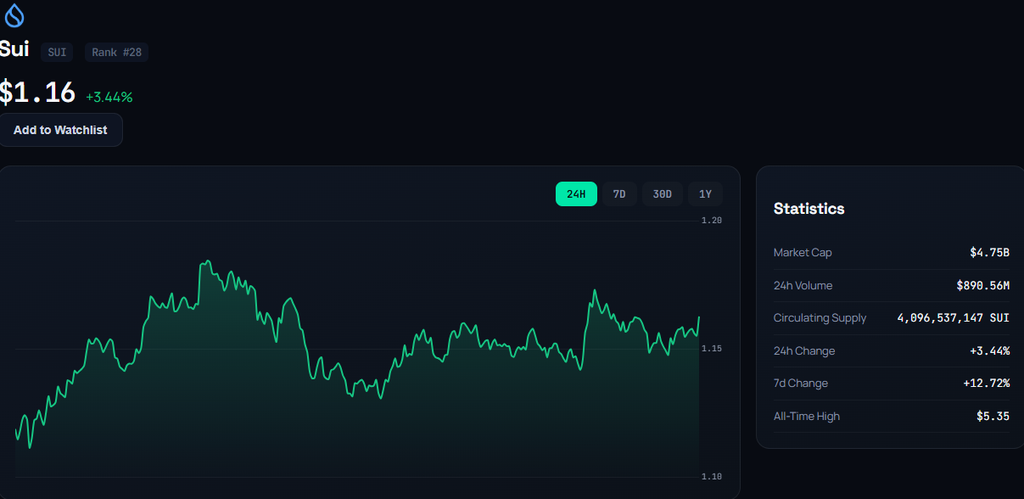
Task: Click the 1.10 y-axis label
Action: point(711,477)
